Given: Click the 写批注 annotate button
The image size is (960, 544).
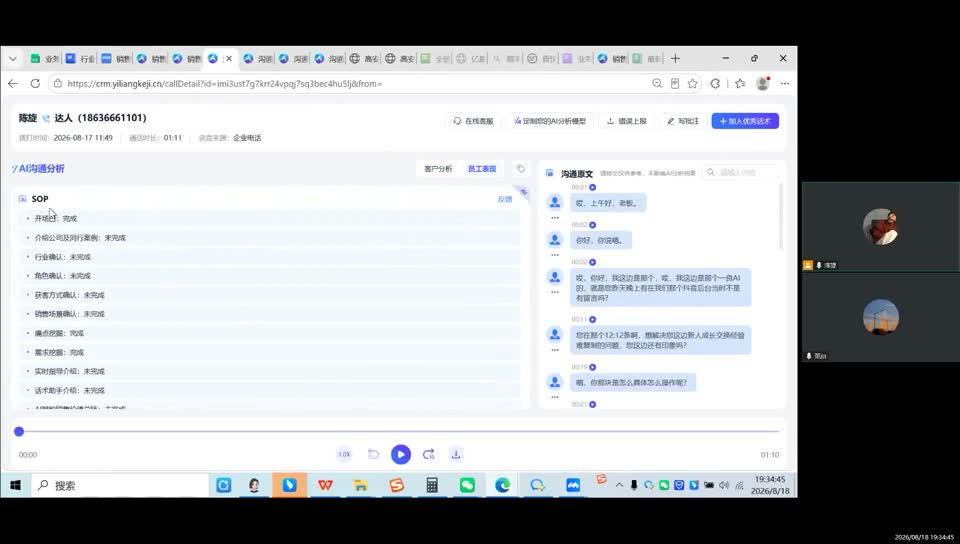Looking at the screenshot, I should (683, 121).
